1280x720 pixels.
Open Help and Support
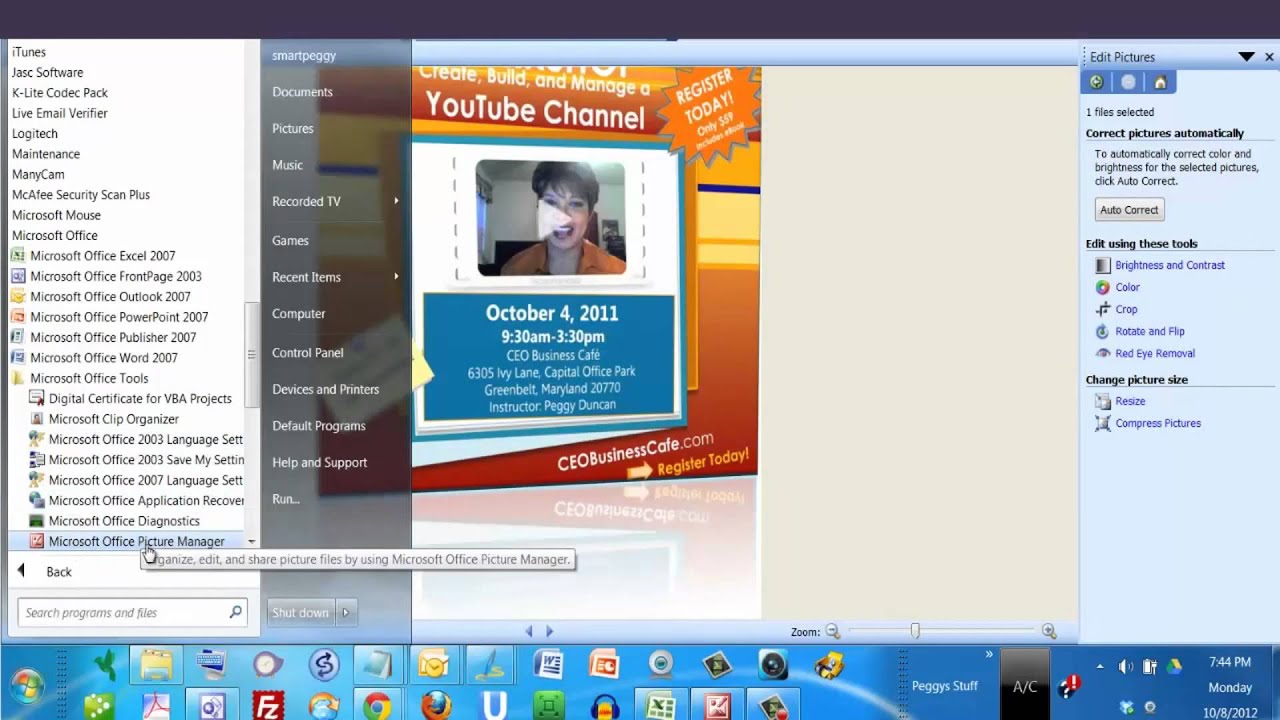[x=320, y=462]
